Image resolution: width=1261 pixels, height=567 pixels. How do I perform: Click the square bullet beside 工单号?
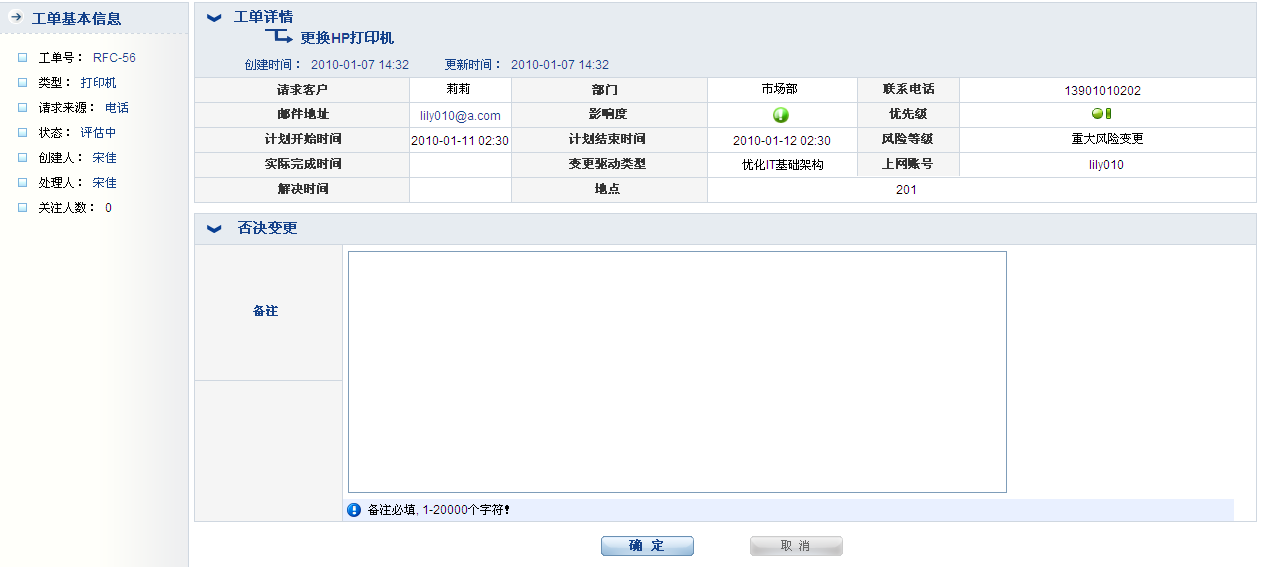click(x=23, y=58)
